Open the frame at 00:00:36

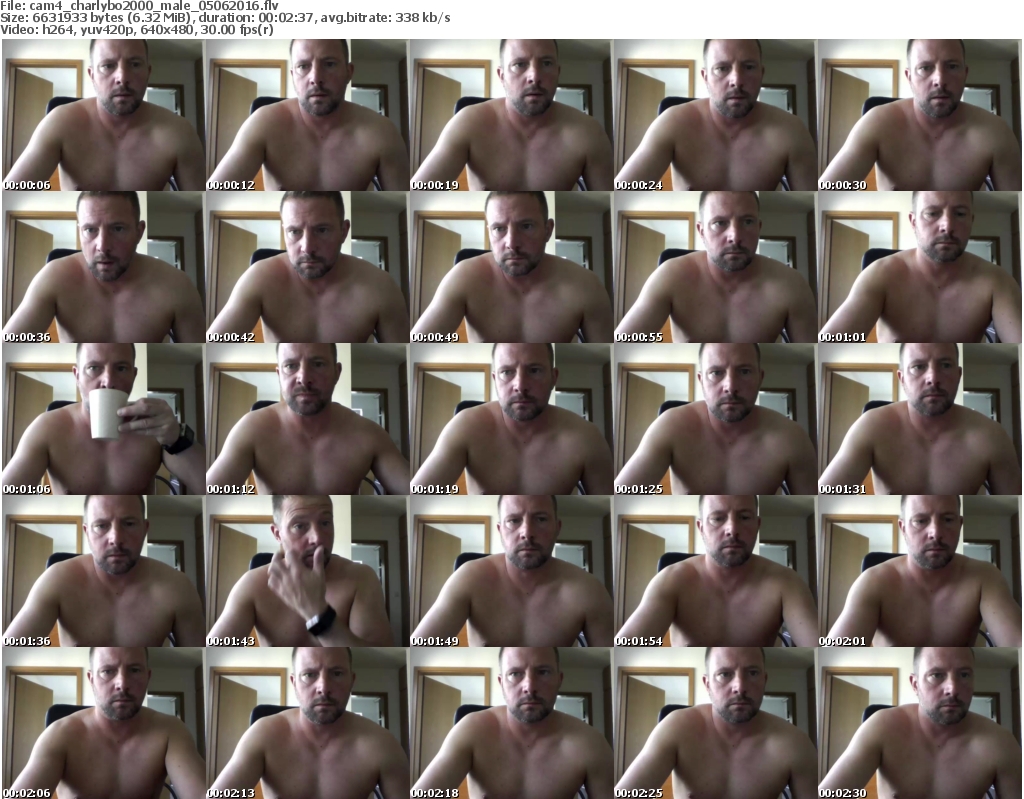click(103, 267)
